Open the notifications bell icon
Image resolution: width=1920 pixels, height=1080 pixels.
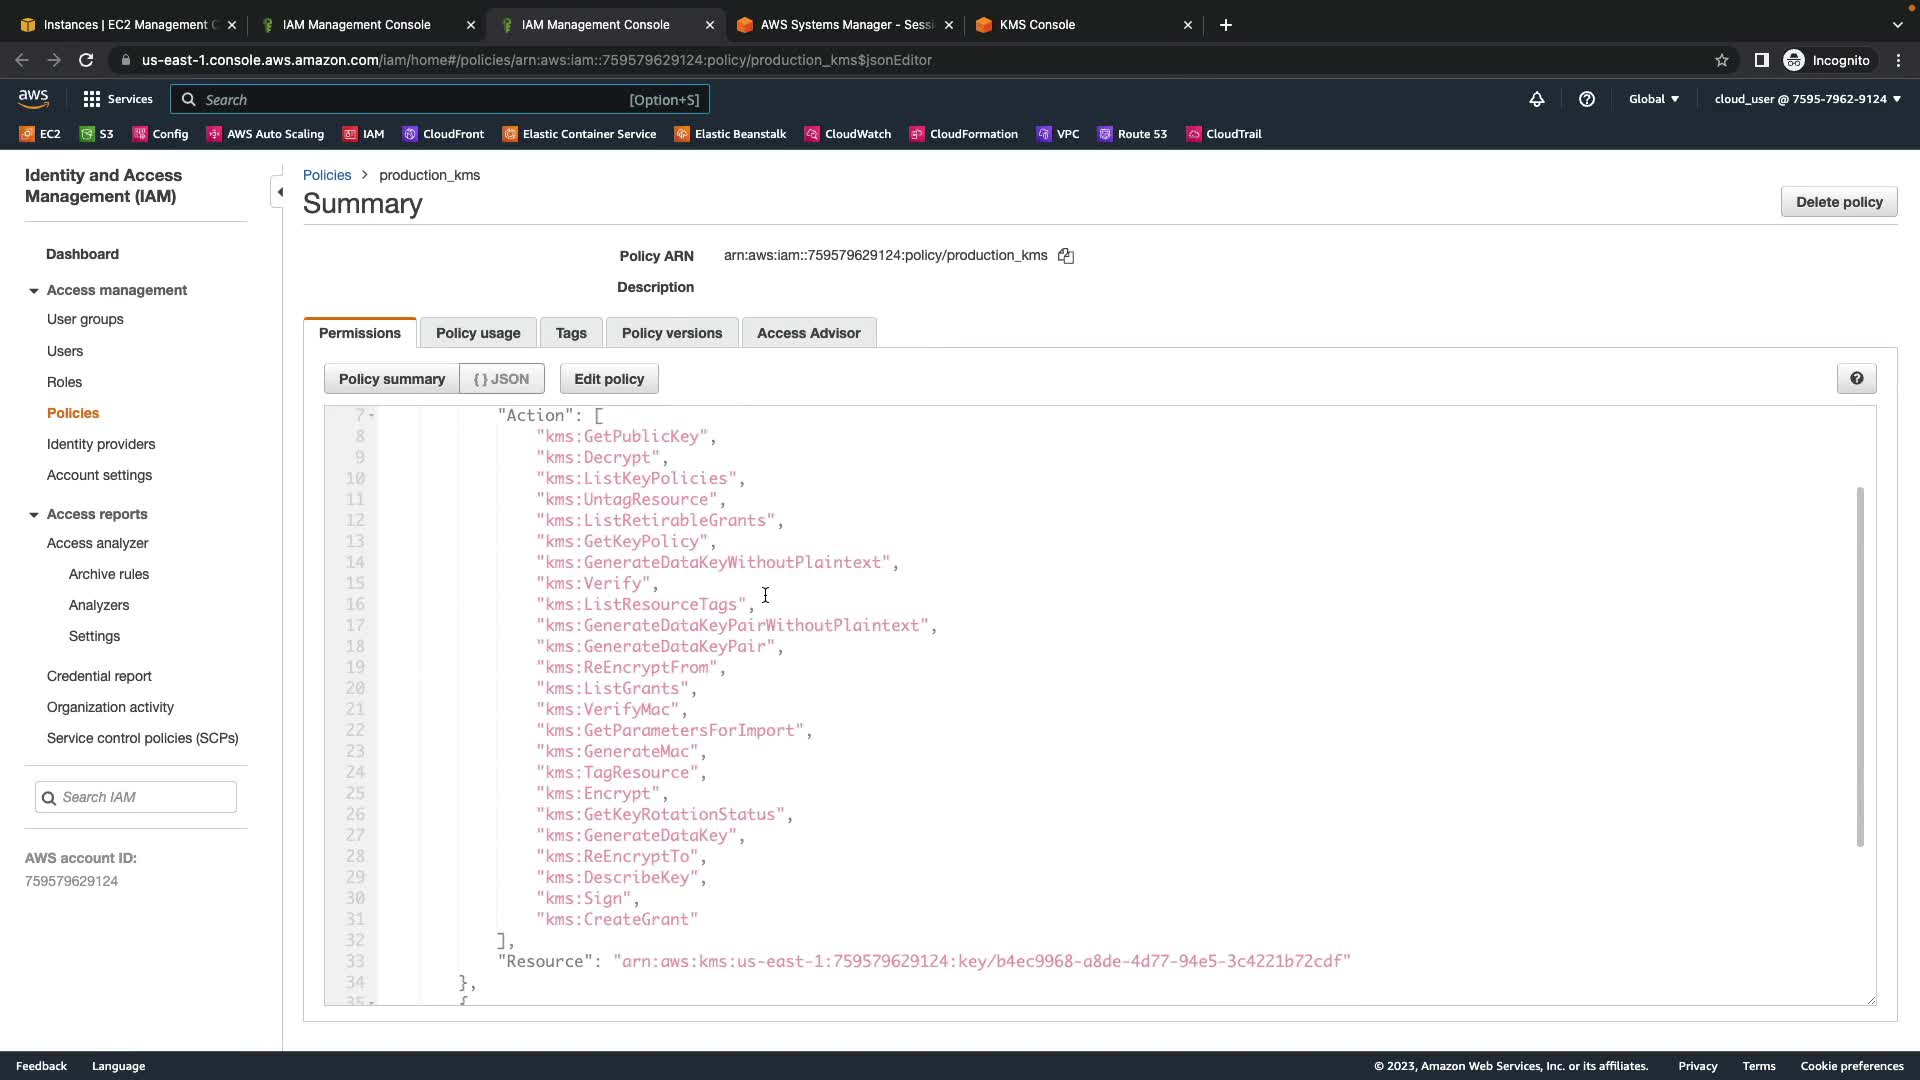(x=1537, y=99)
